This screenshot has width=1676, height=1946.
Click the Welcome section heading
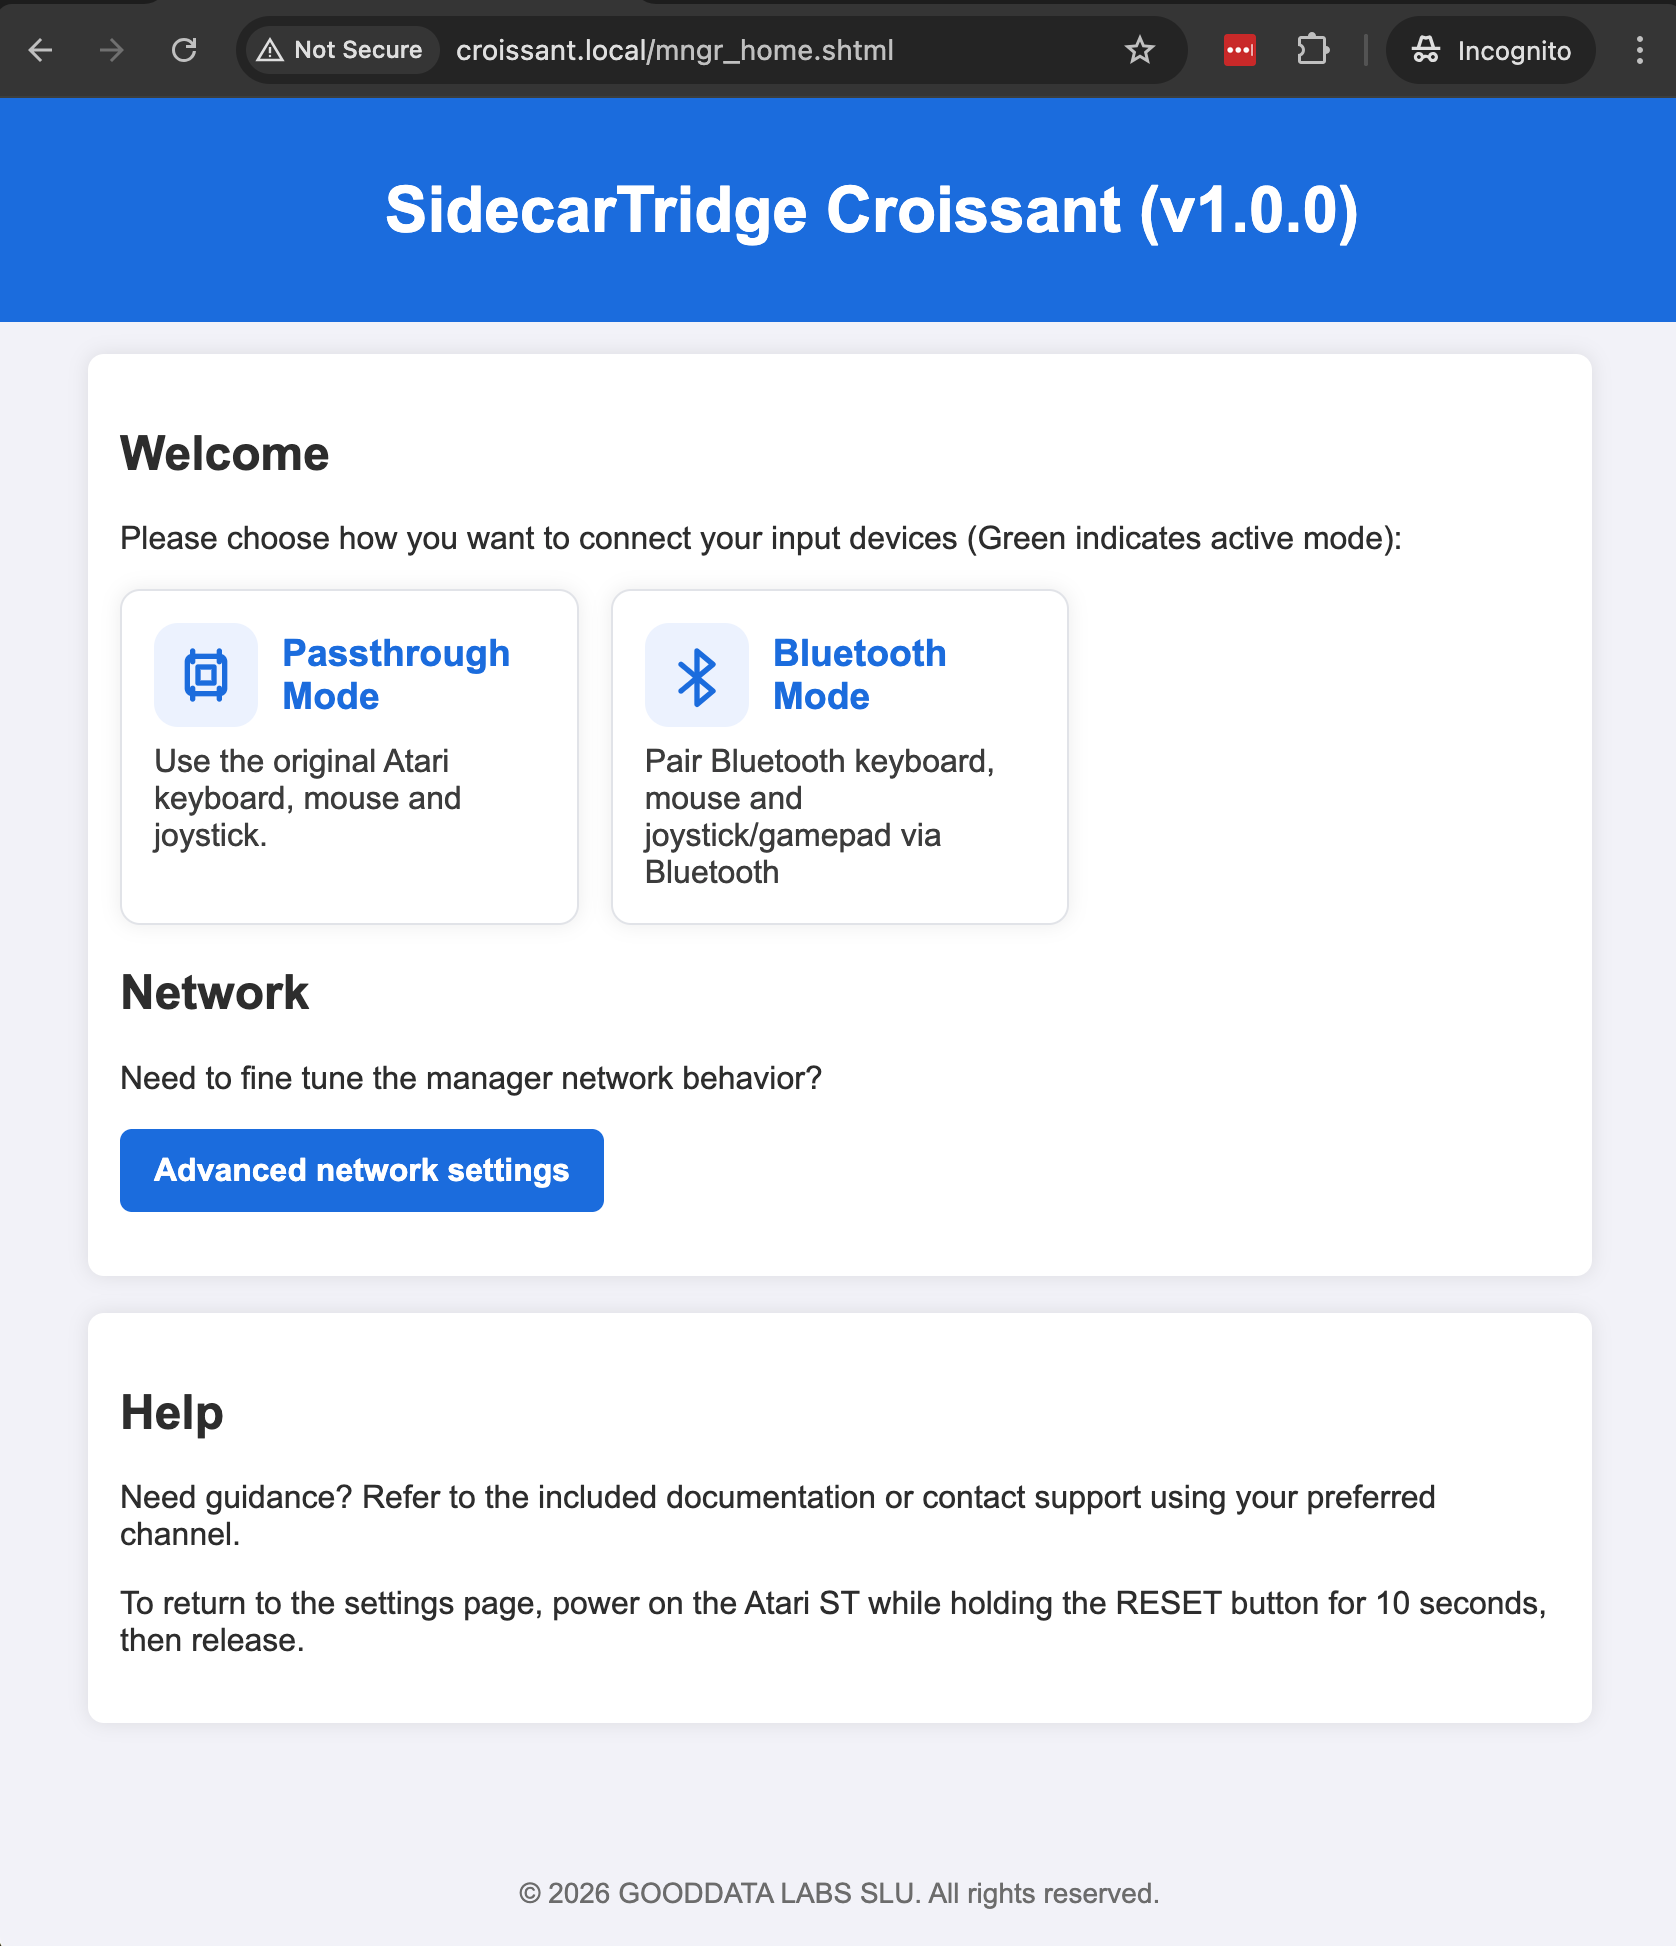click(x=224, y=453)
